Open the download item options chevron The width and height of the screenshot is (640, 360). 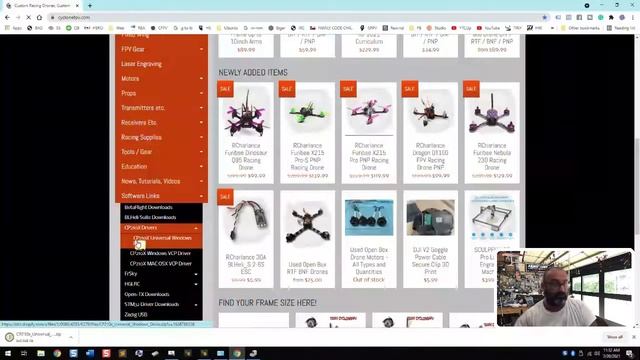(71, 337)
